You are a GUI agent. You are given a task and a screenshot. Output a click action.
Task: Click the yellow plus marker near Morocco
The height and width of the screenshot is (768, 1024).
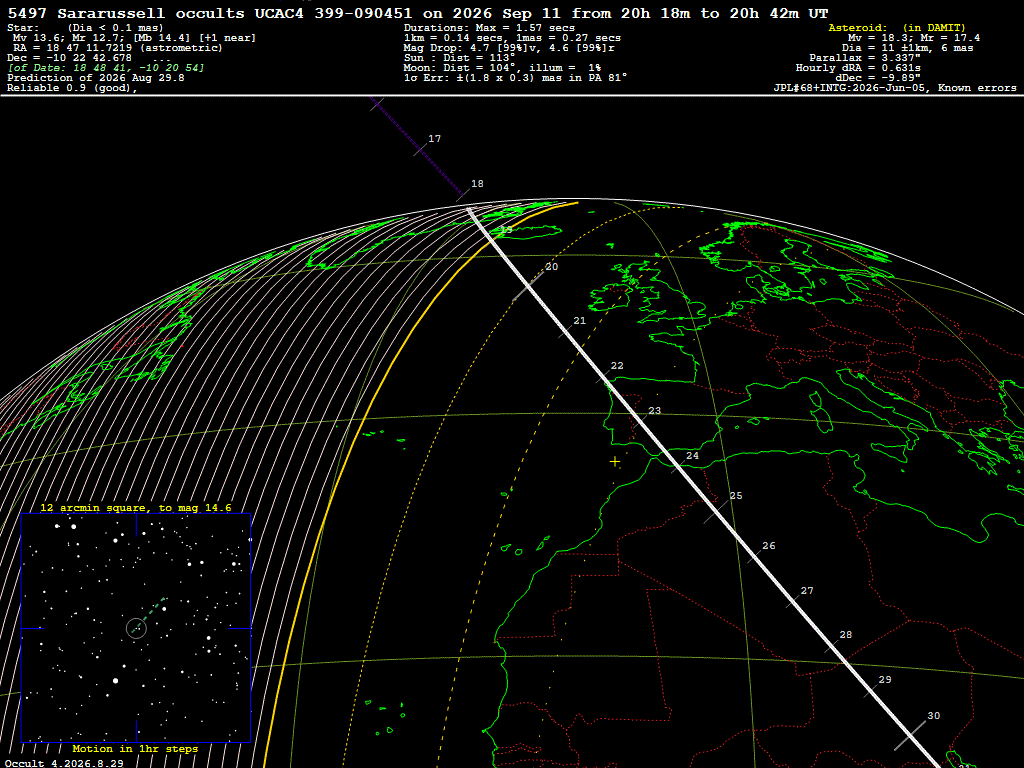click(x=615, y=462)
